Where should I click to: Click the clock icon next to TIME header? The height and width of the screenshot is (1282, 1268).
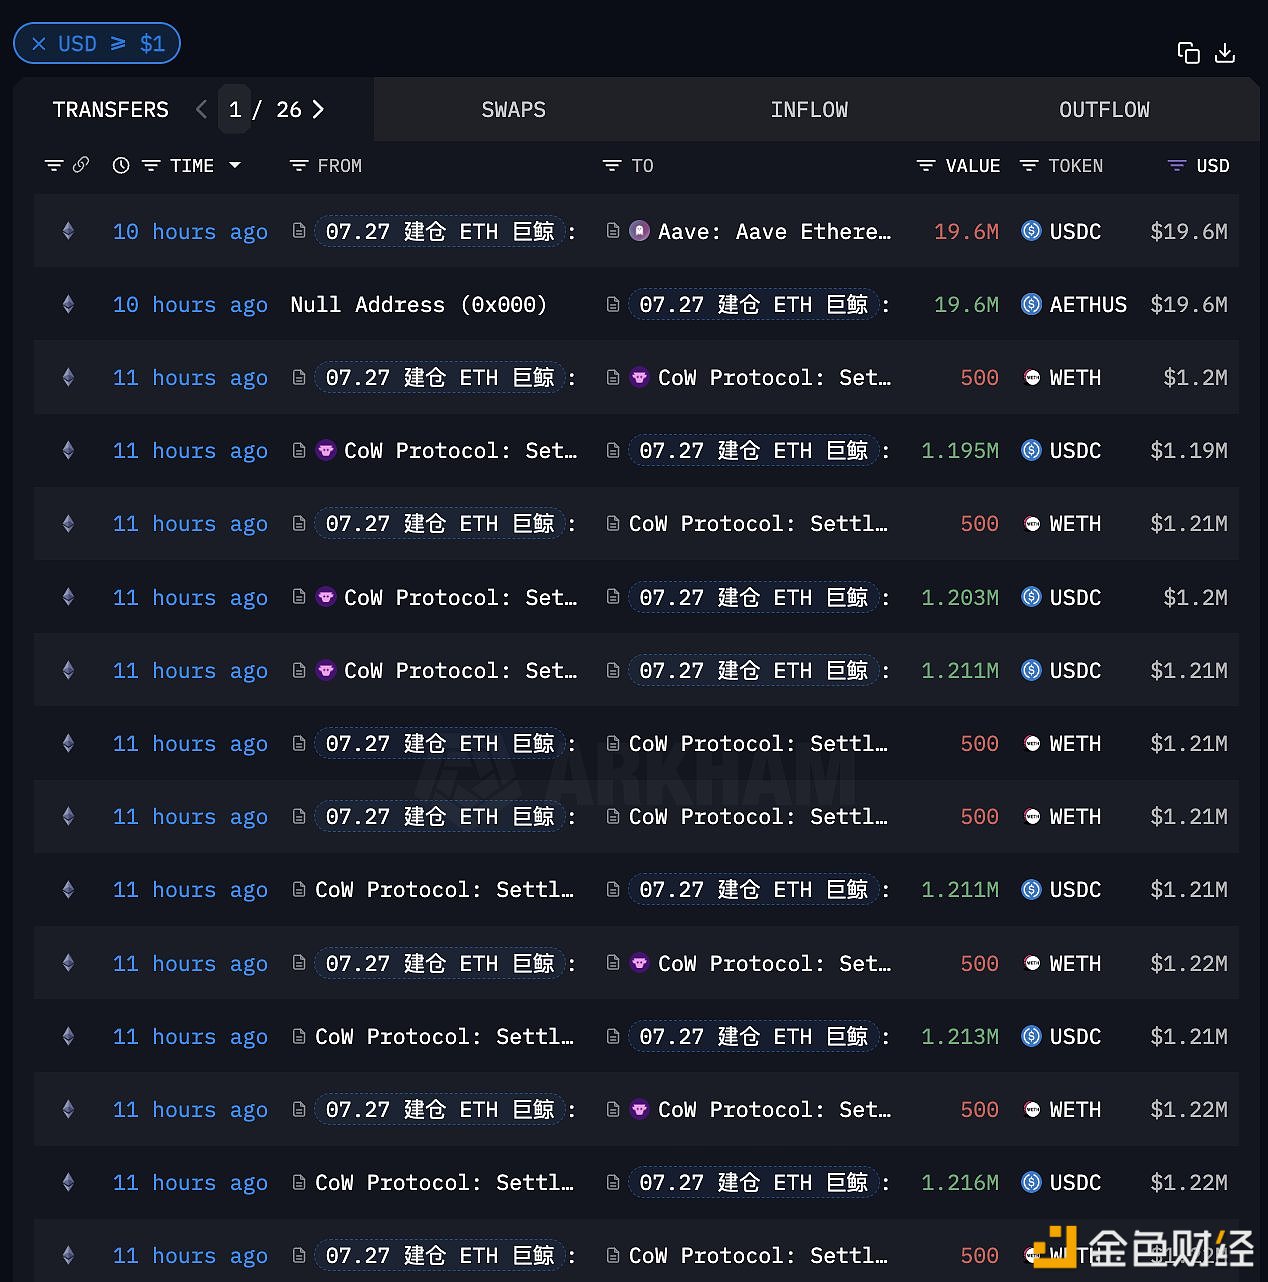coord(121,165)
